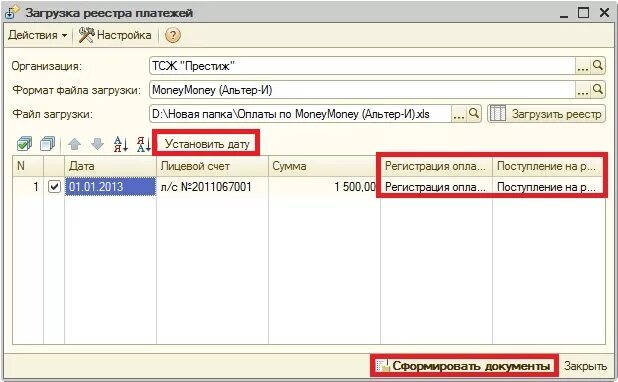Viewport: 618px width, 382px height.
Task: Check all rows with the green checkmark icon
Action: click(24, 144)
